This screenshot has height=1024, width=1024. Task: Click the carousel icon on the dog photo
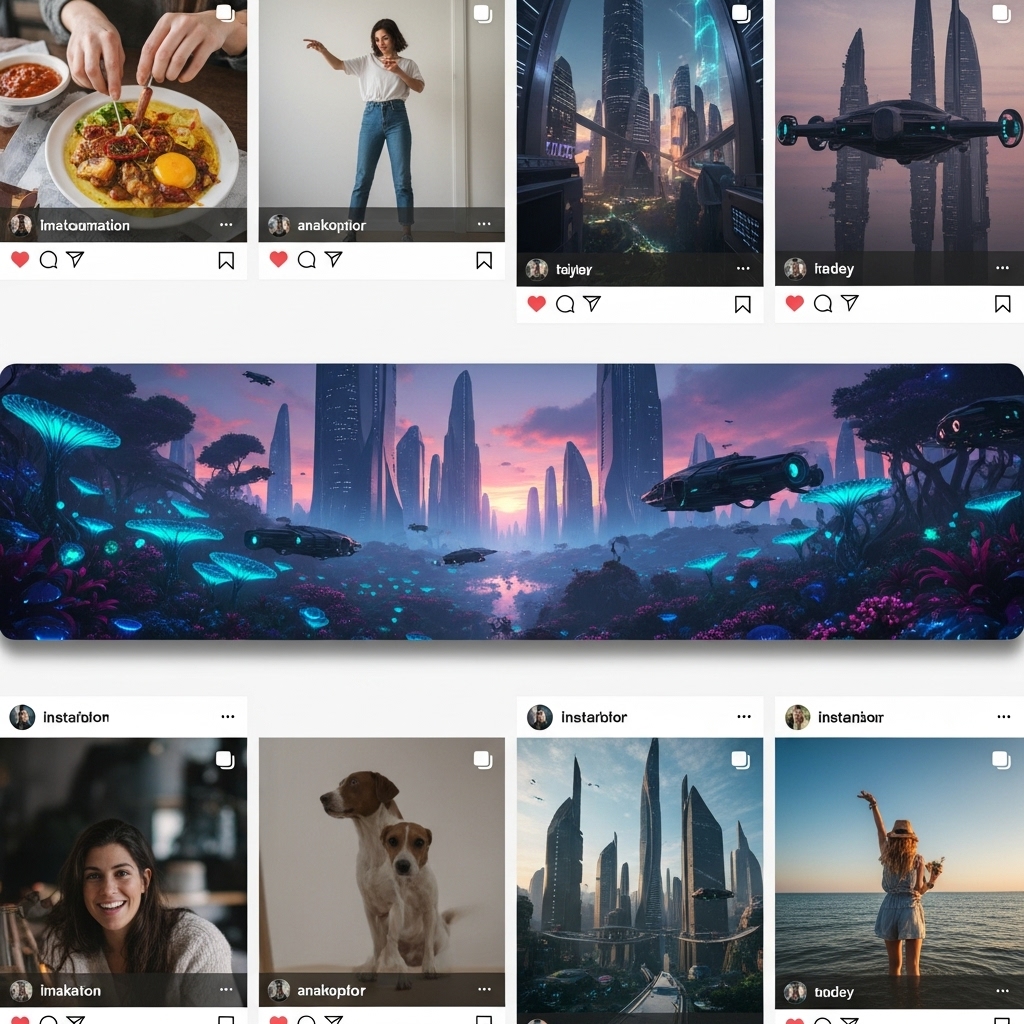click(483, 760)
